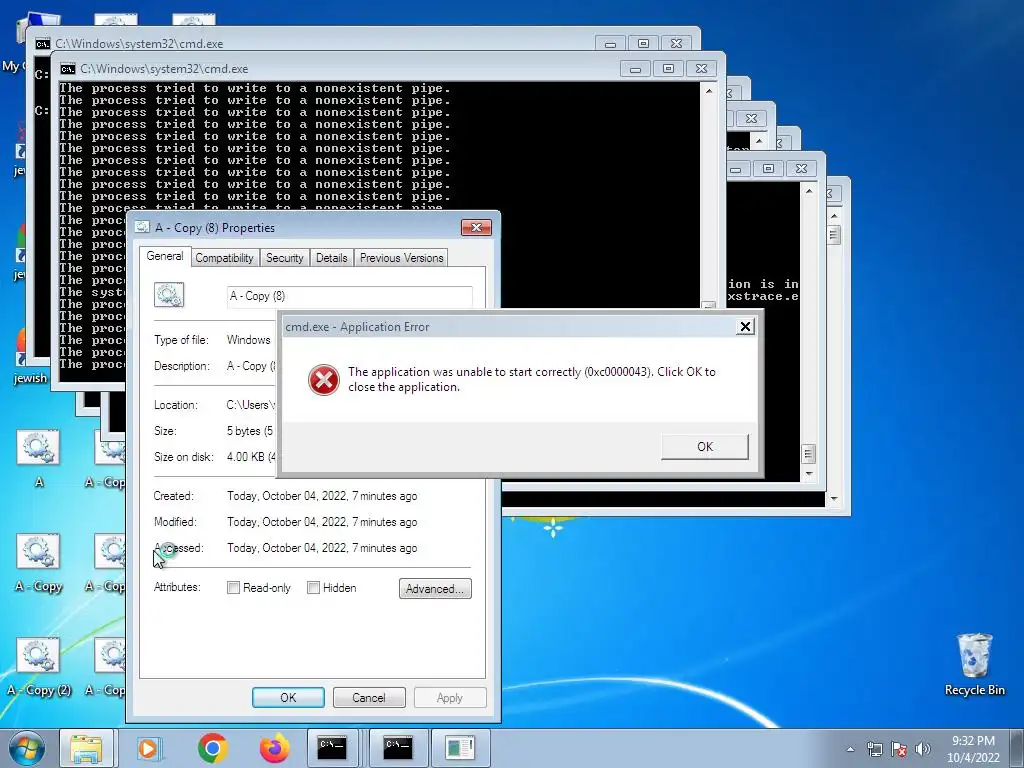Select the A - Copy desktop icon
1024x768 pixels.
click(39, 563)
